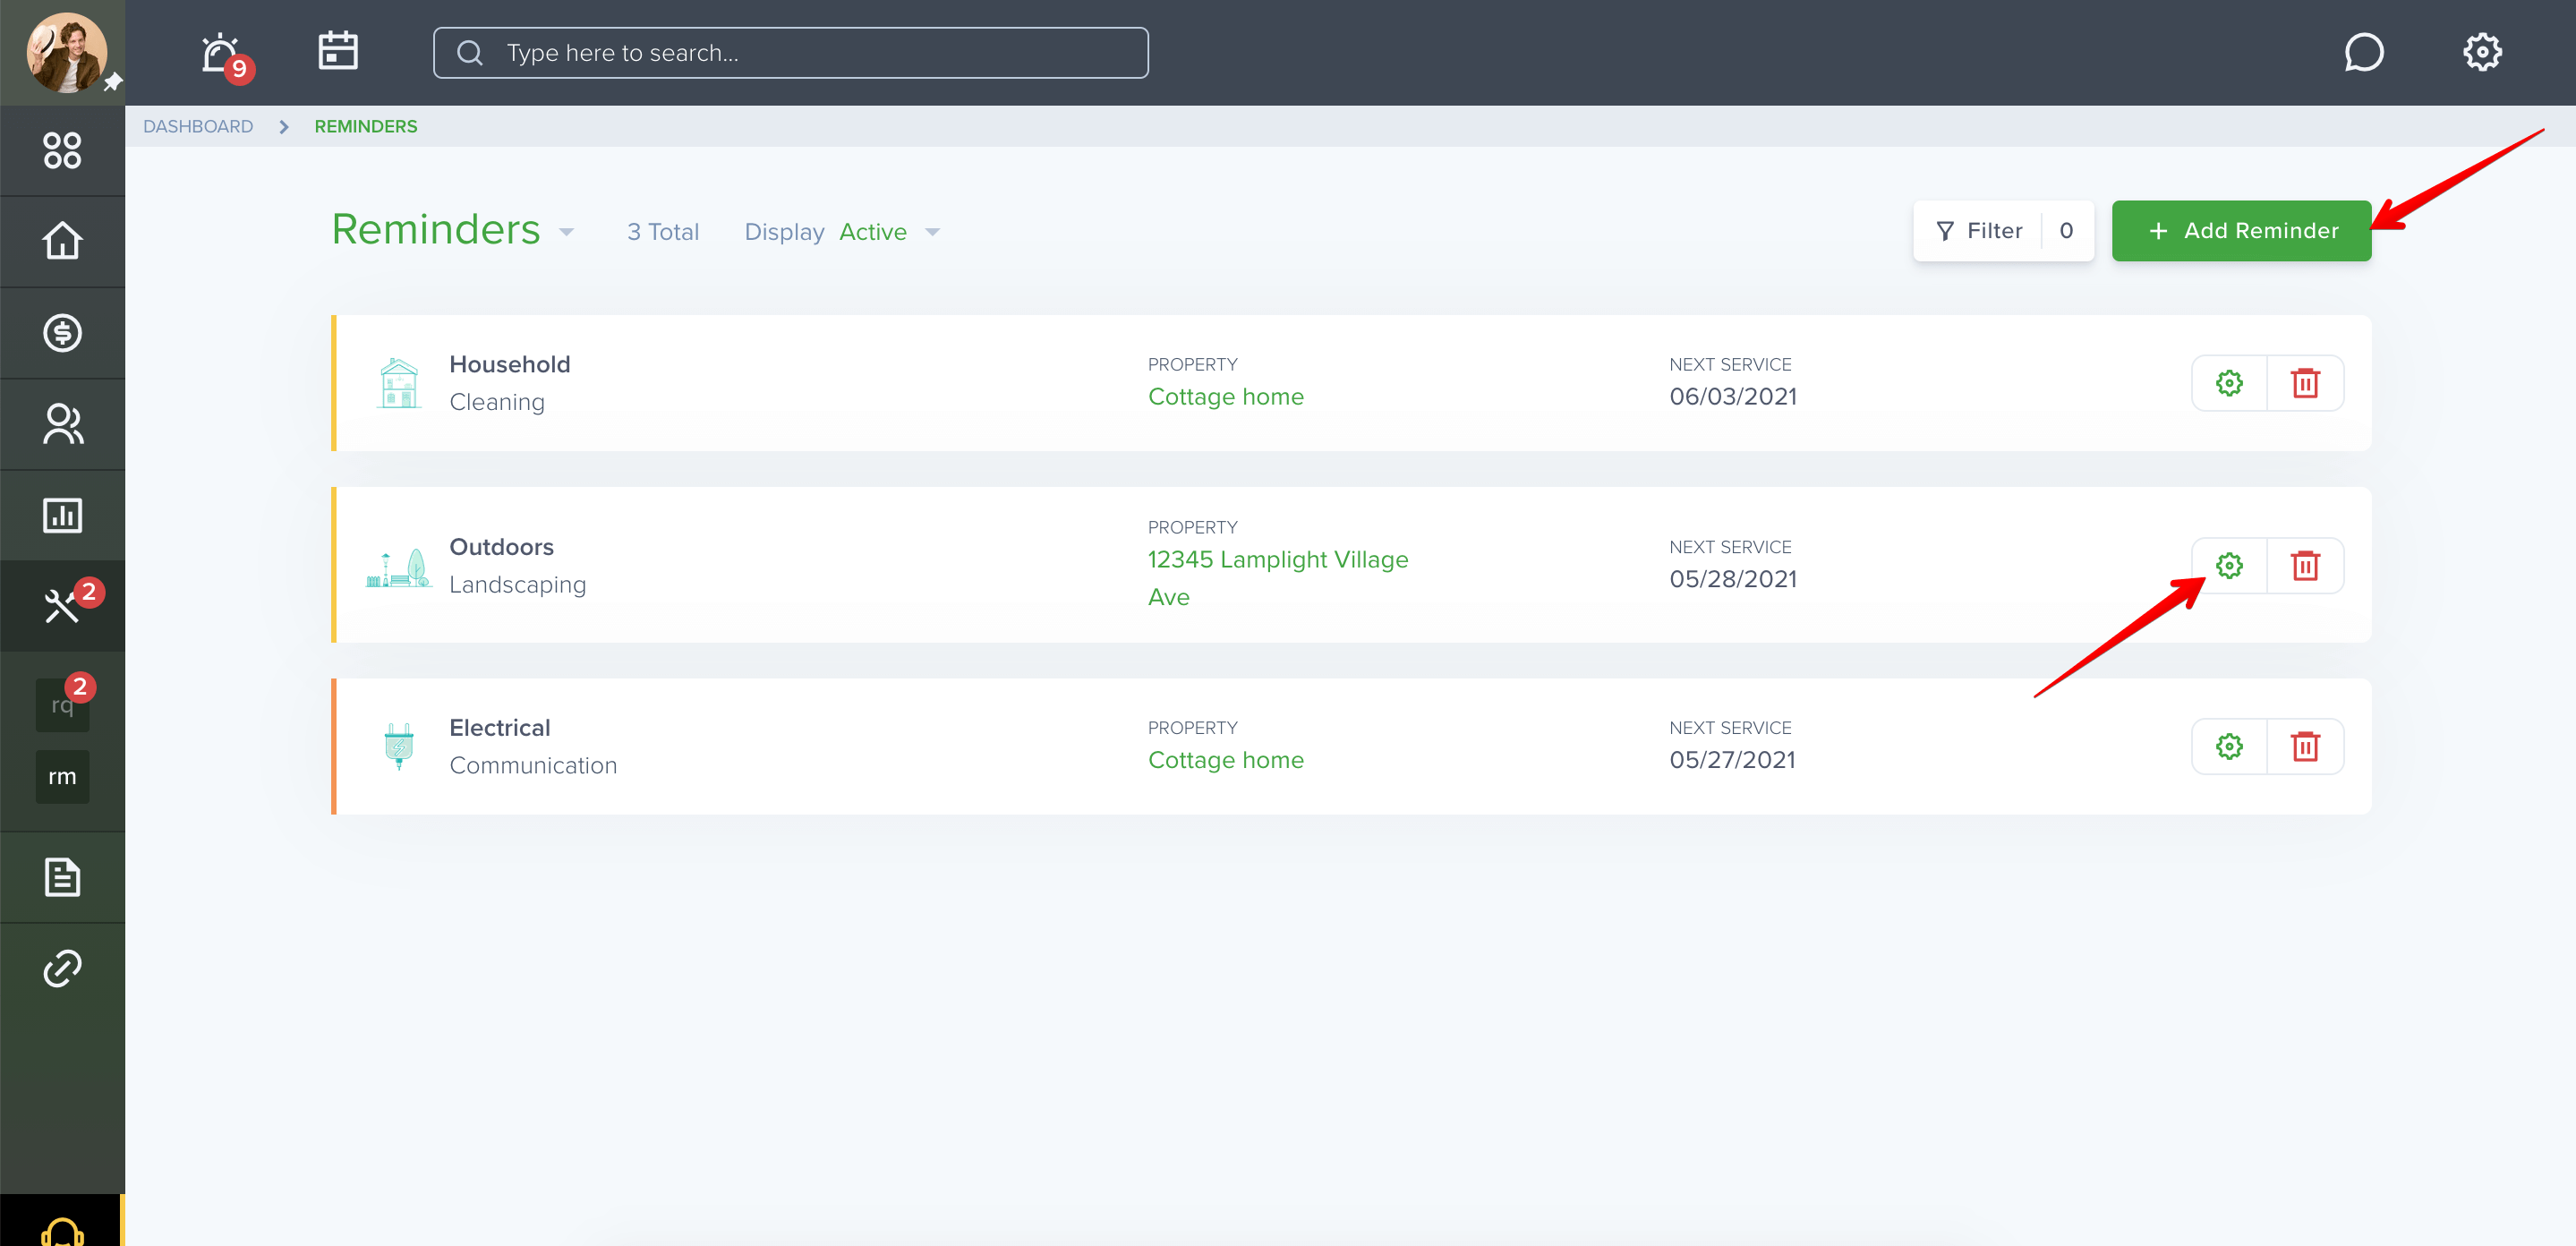
Task: Click the Add Reminder button
Action: (2241, 231)
